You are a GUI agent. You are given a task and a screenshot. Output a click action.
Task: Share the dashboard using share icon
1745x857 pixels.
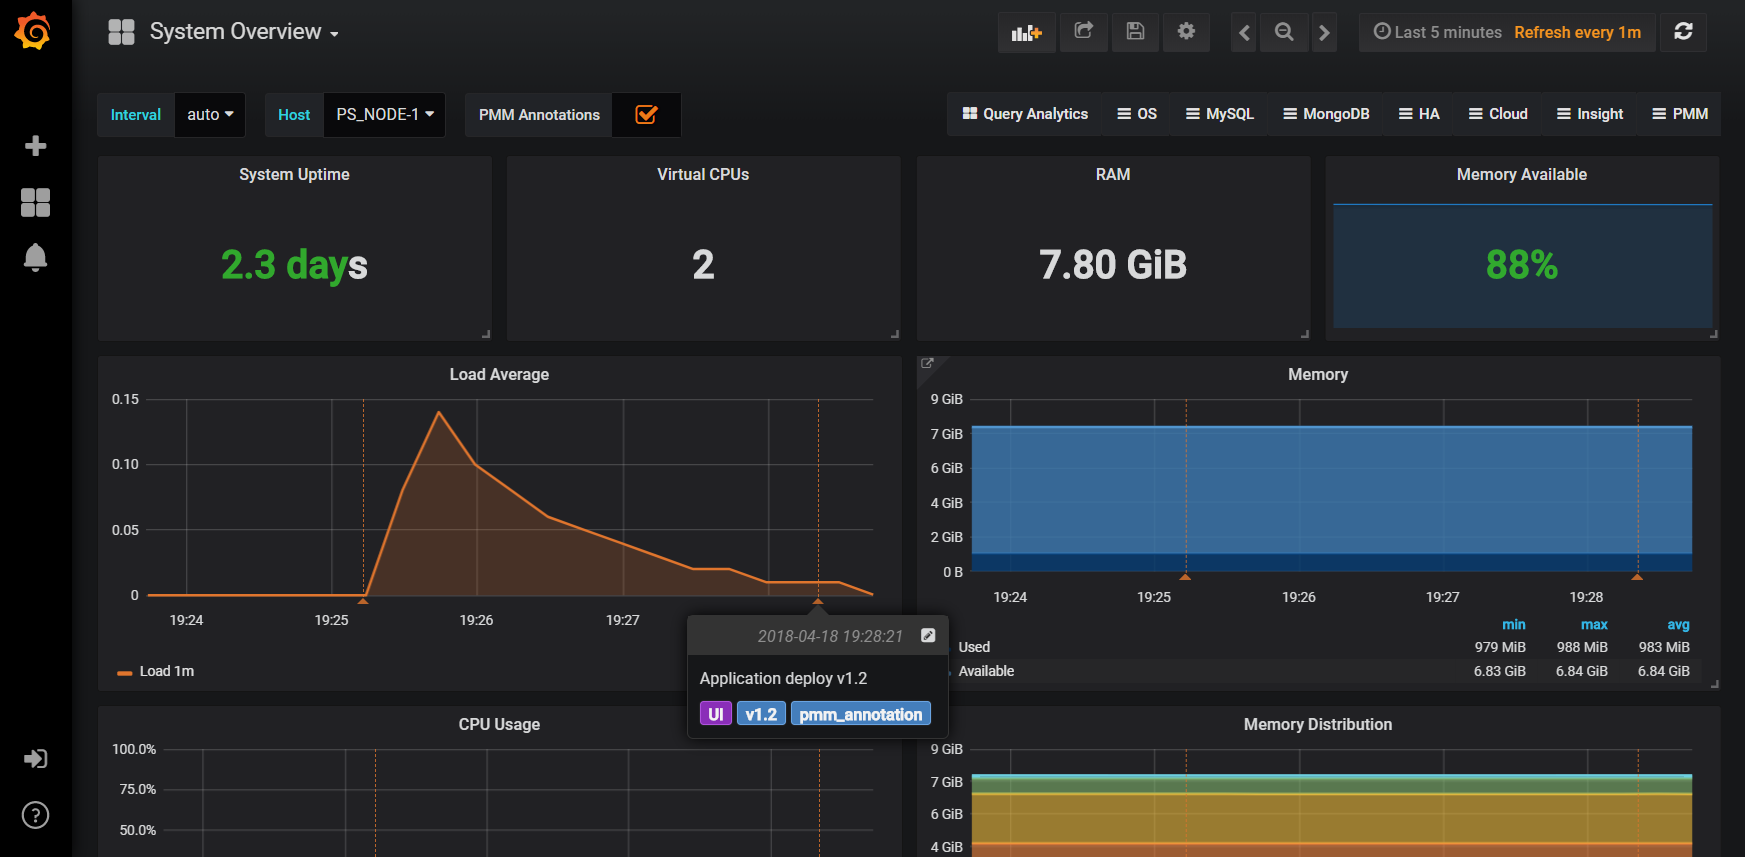(1083, 32)
